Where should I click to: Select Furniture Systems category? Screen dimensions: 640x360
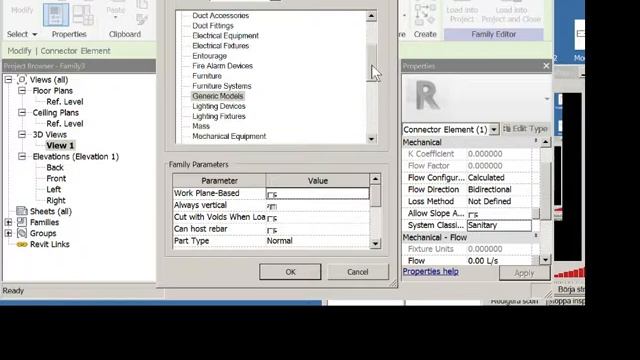[x=222, y=86]
